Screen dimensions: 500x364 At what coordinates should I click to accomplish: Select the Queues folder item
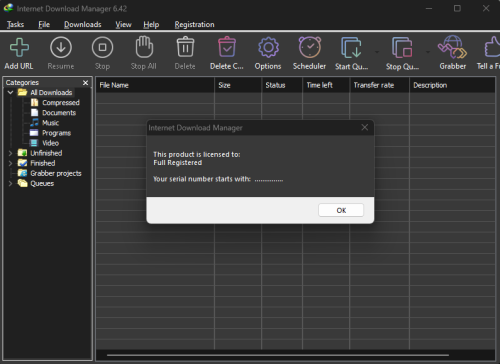(x=42, y=183)
